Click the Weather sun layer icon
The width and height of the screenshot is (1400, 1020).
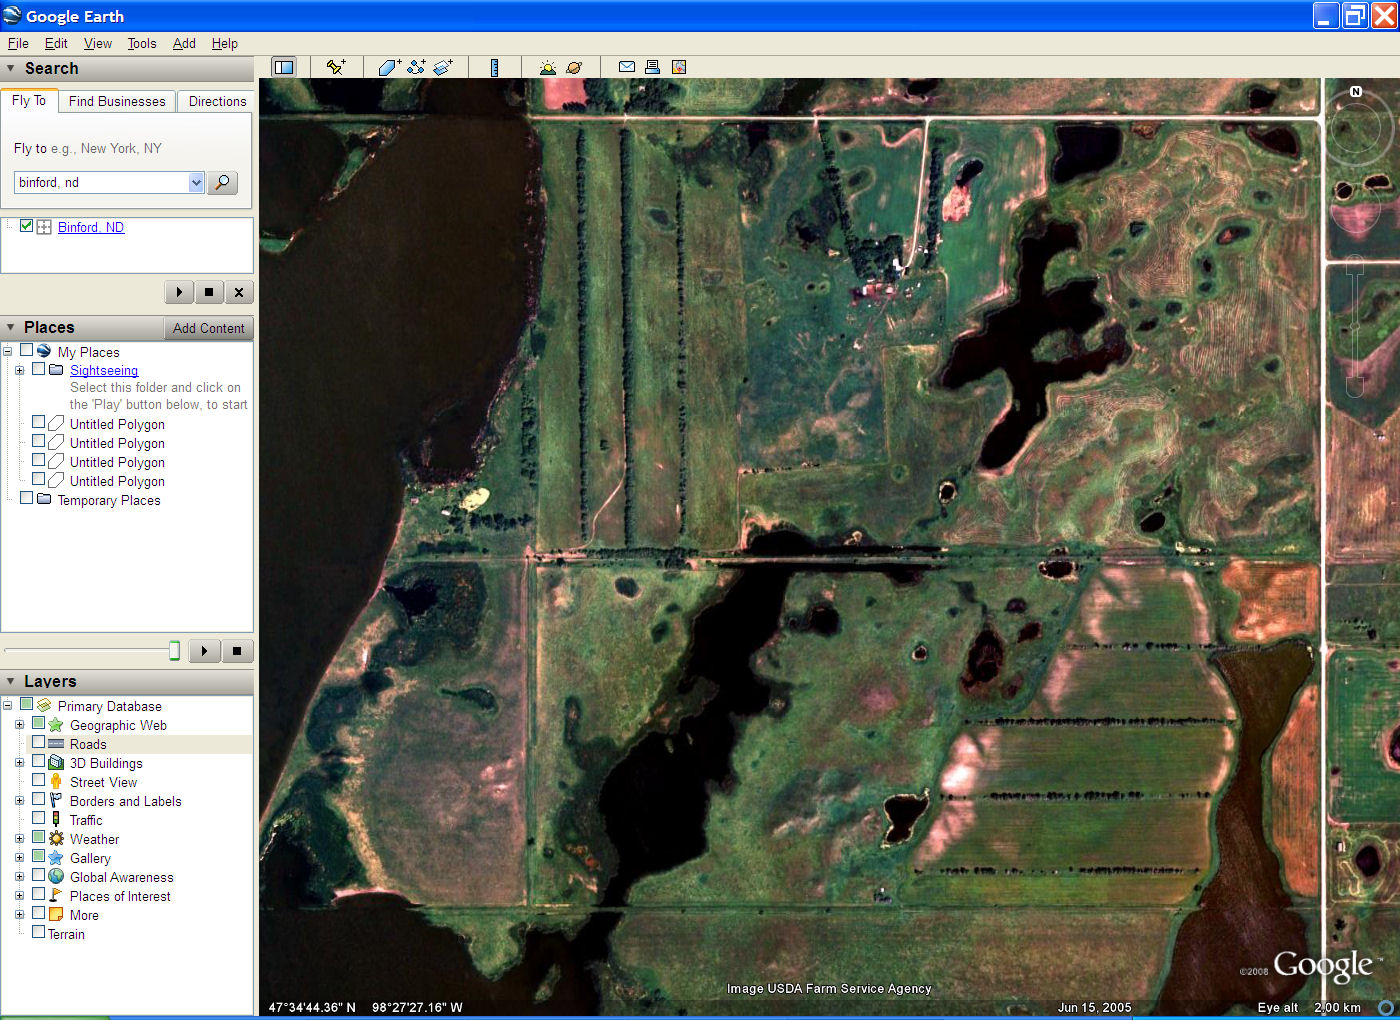tap(56, 839)
